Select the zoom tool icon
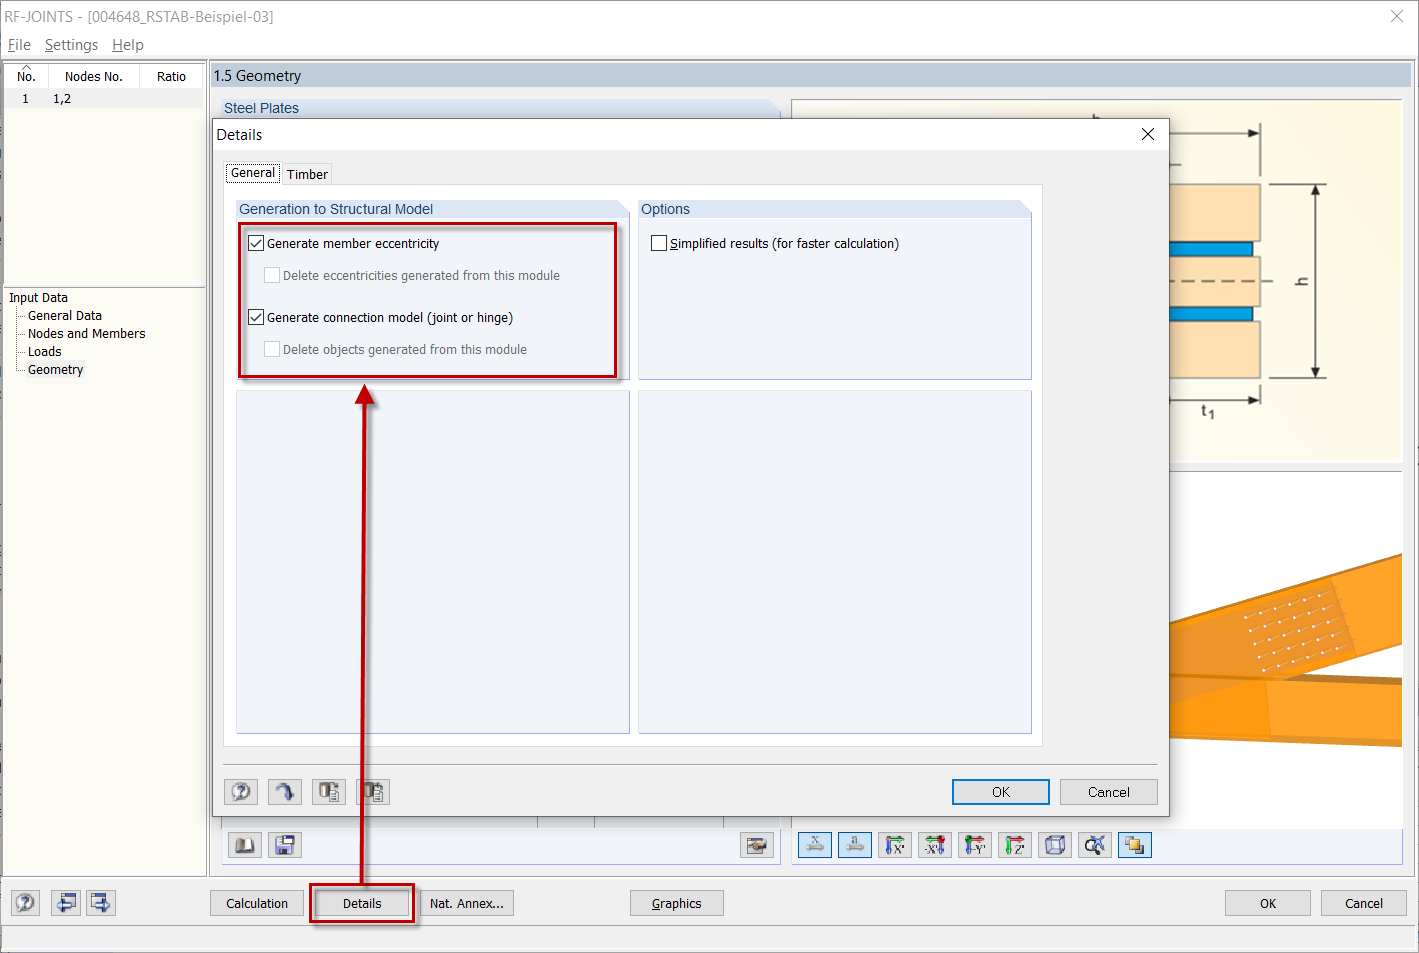 (x=1094, y=845)
